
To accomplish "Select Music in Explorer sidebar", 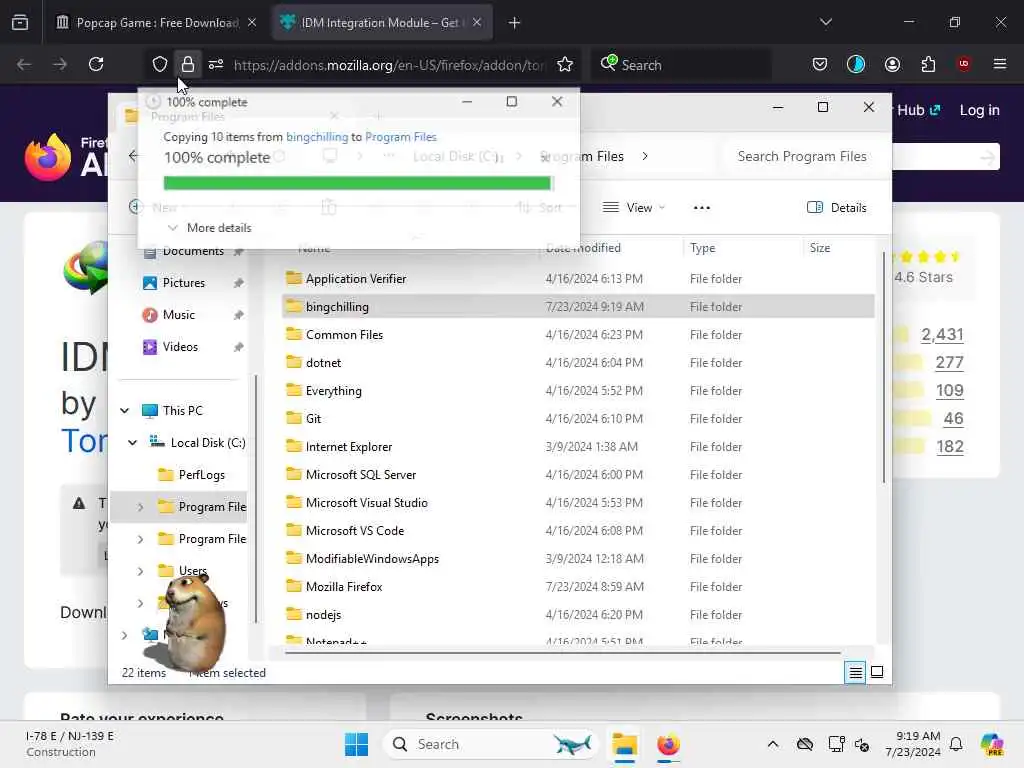I will click(178, 315).
